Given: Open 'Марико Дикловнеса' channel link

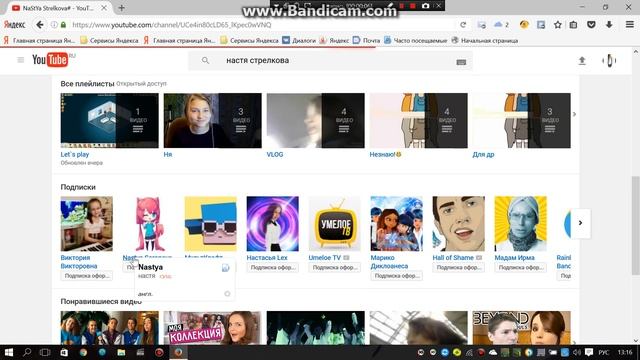Looking at the screenshot, I should click(x=389, y=262).
